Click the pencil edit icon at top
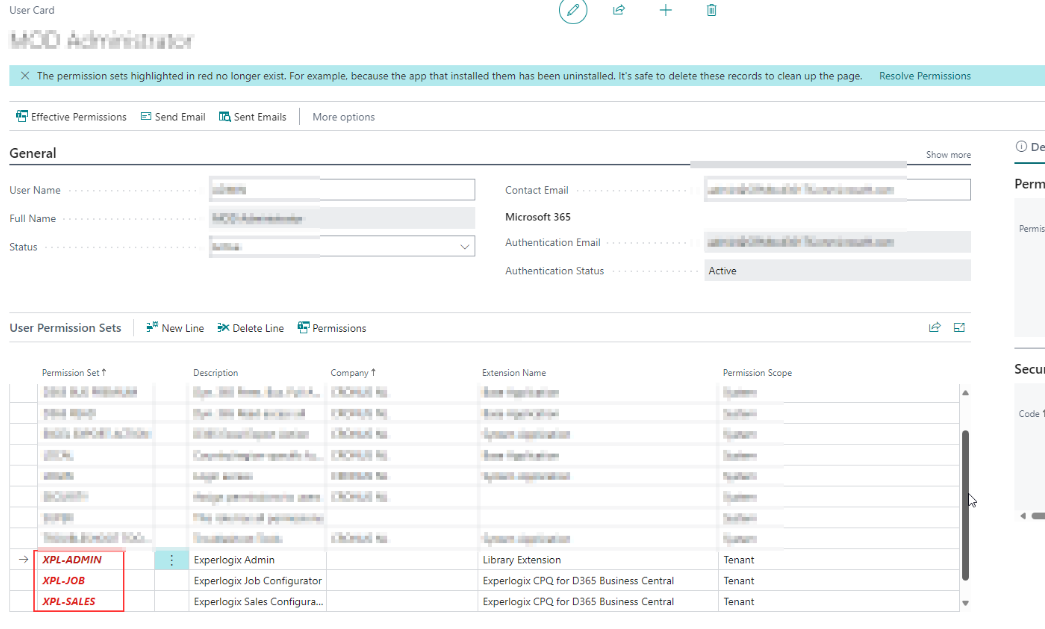Screen dimensions: 1045x629 click(x=572, y=10)
